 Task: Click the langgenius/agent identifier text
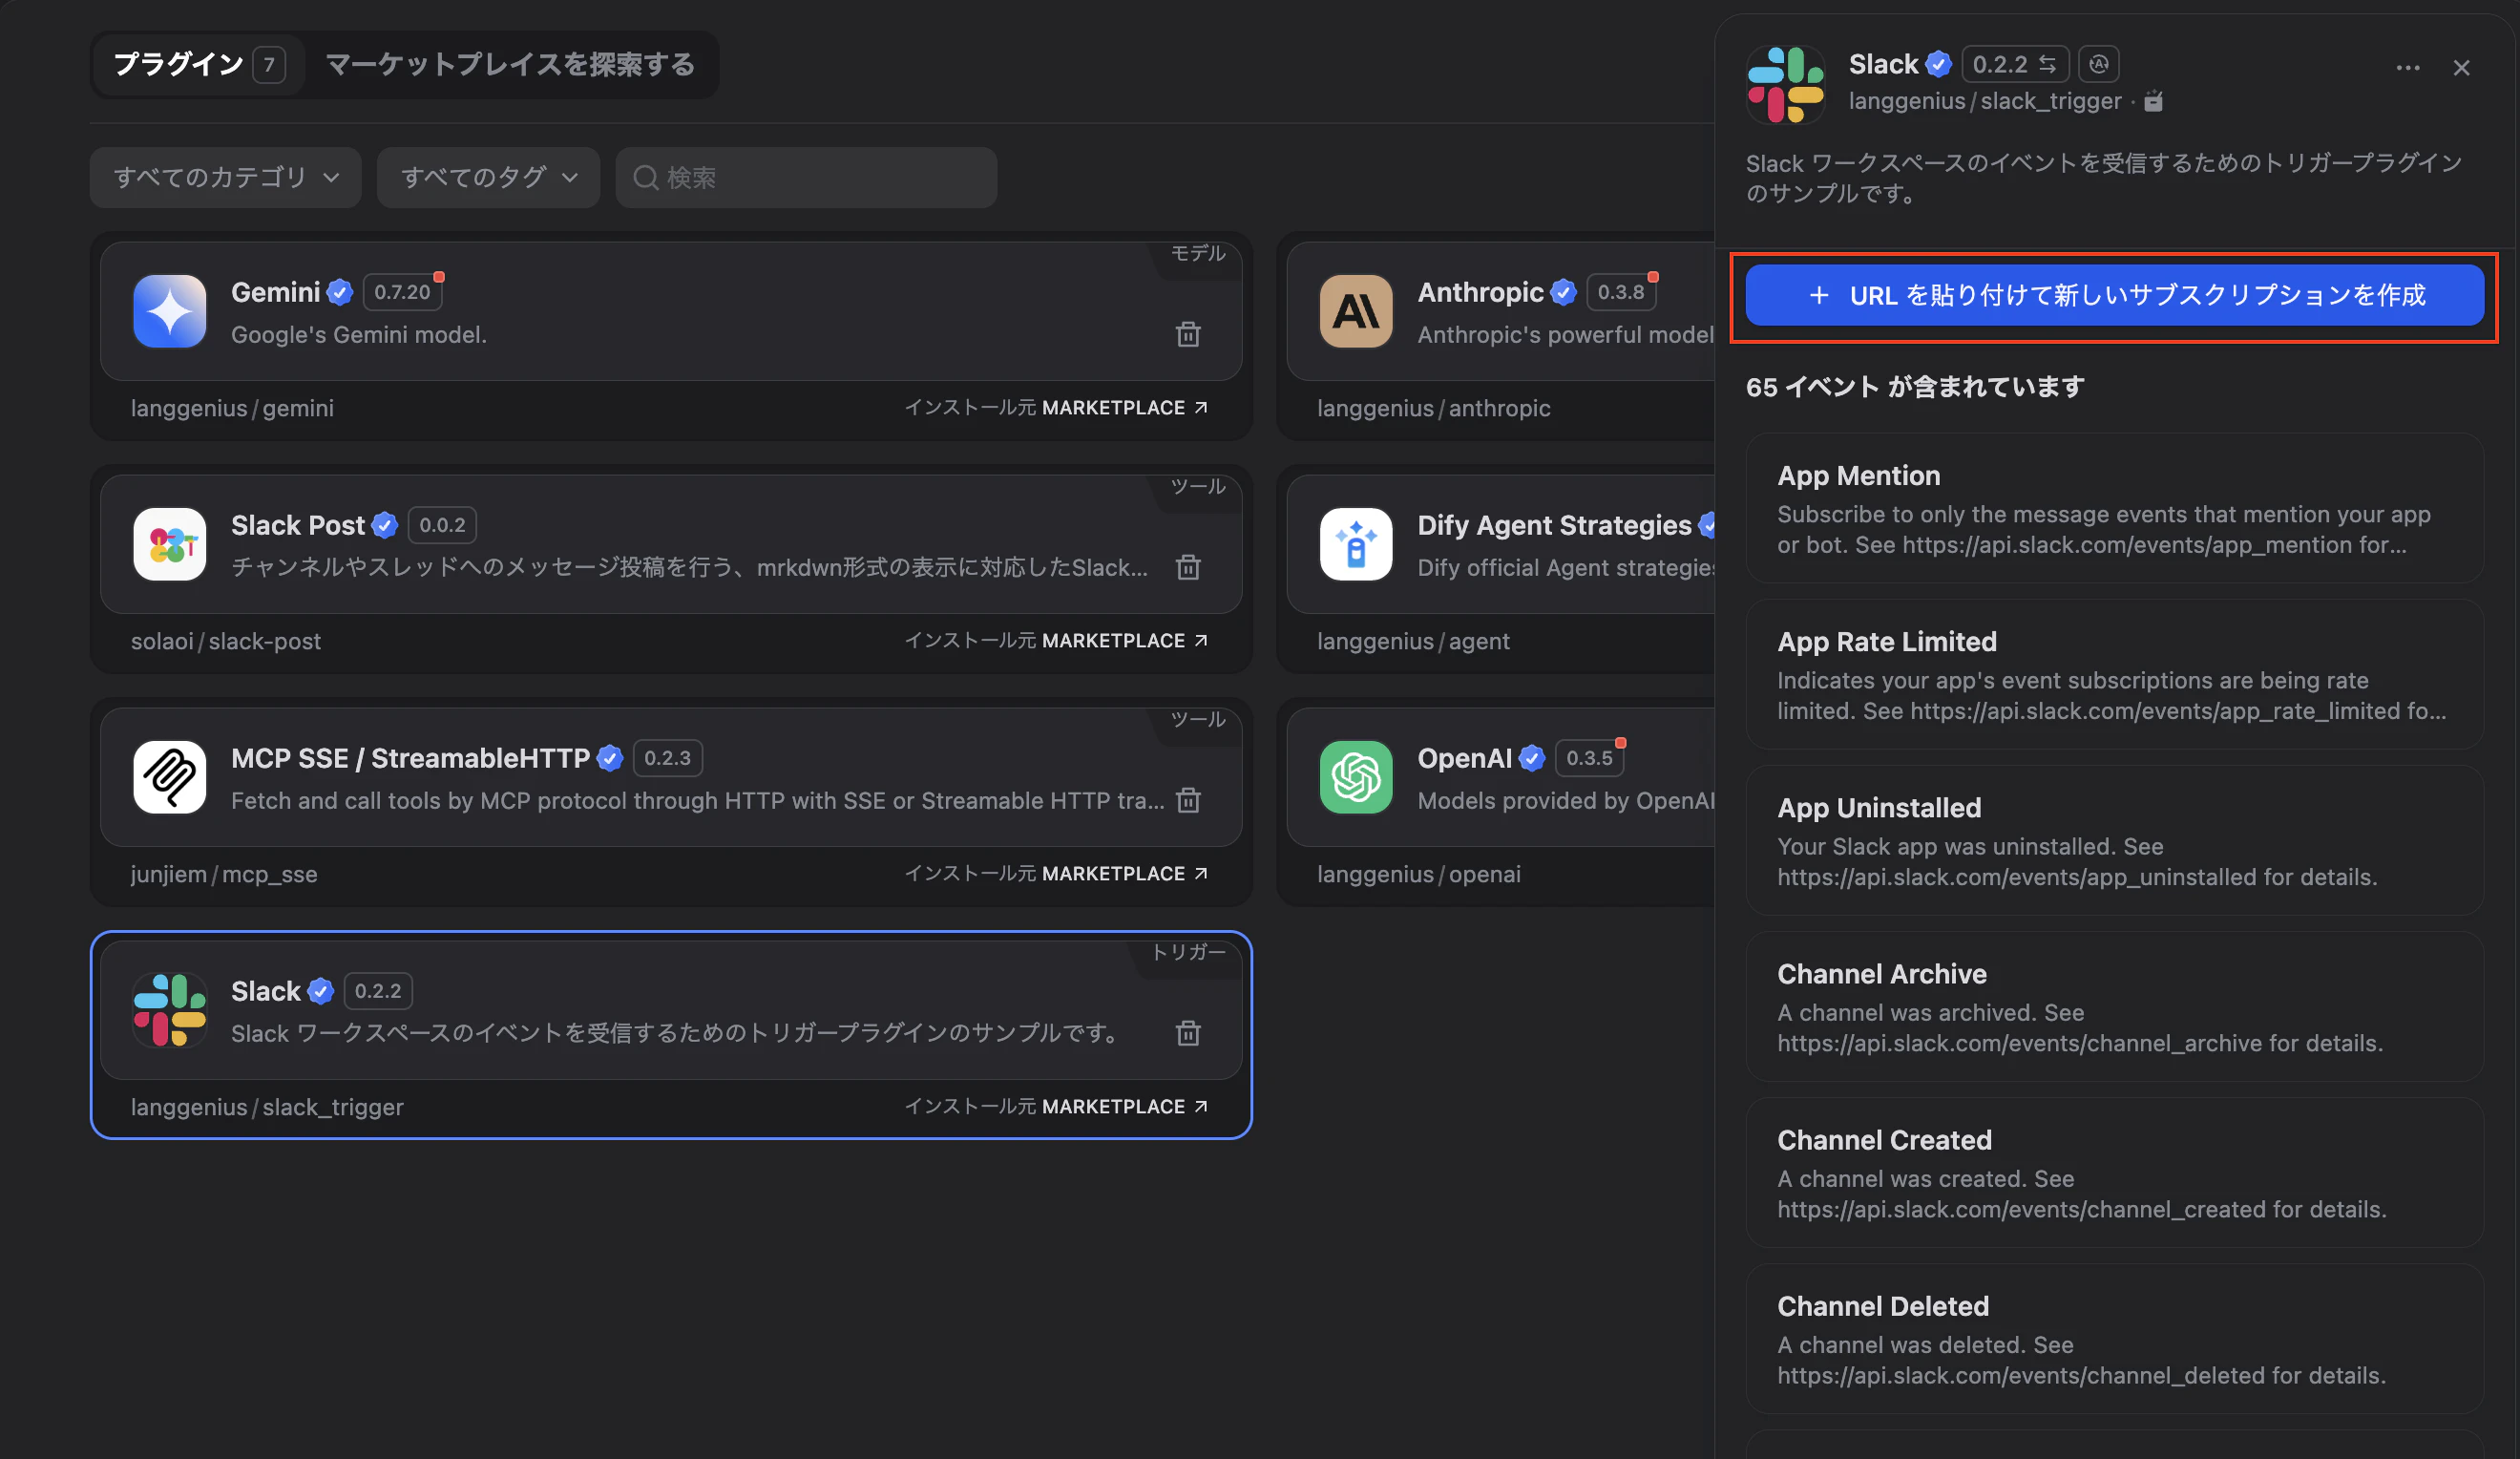click(x=1413, y=641)
